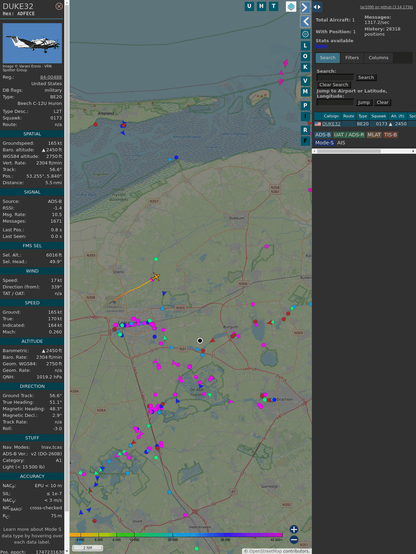Select the DUKE32 aircraft marker on map
416x554 pixels.
pos(156,277)
